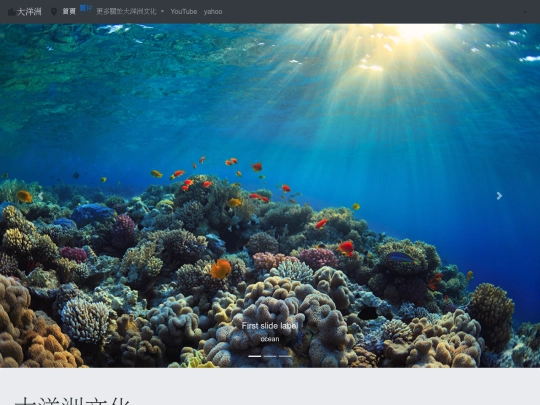Open the YouTube nav link

(x=184, y=12)
